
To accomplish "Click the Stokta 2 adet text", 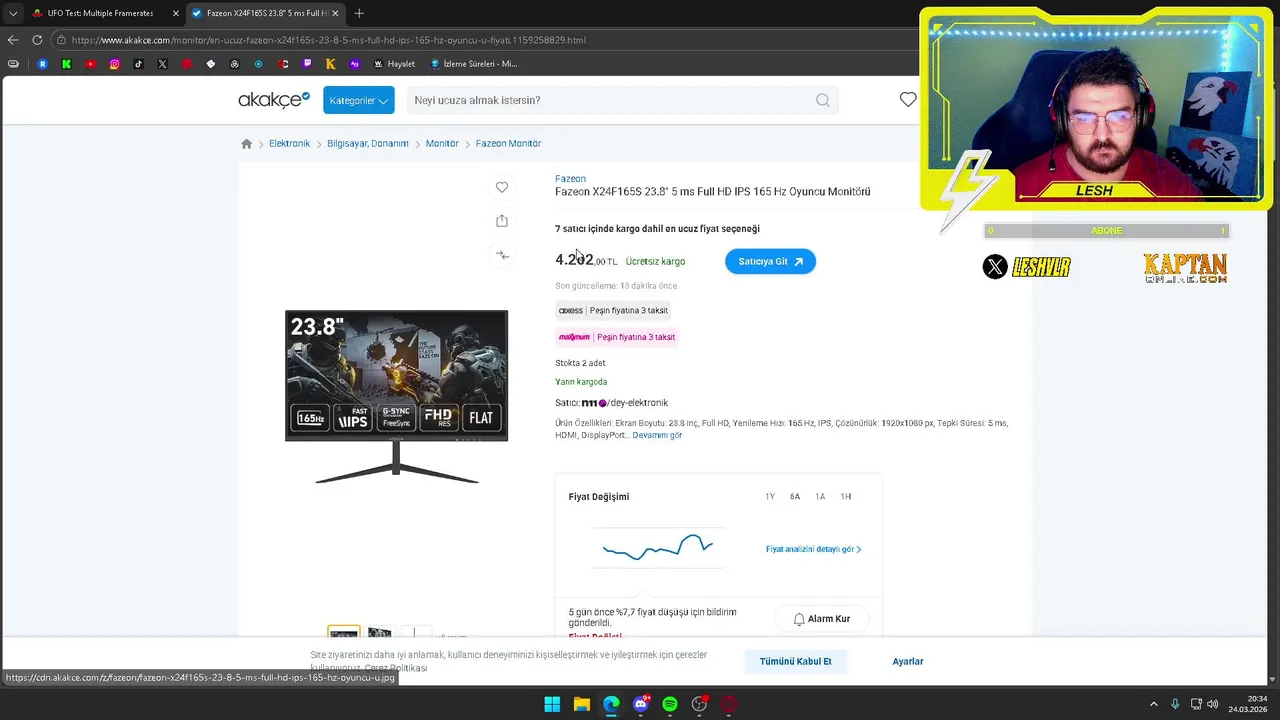I will pos(580,363).
